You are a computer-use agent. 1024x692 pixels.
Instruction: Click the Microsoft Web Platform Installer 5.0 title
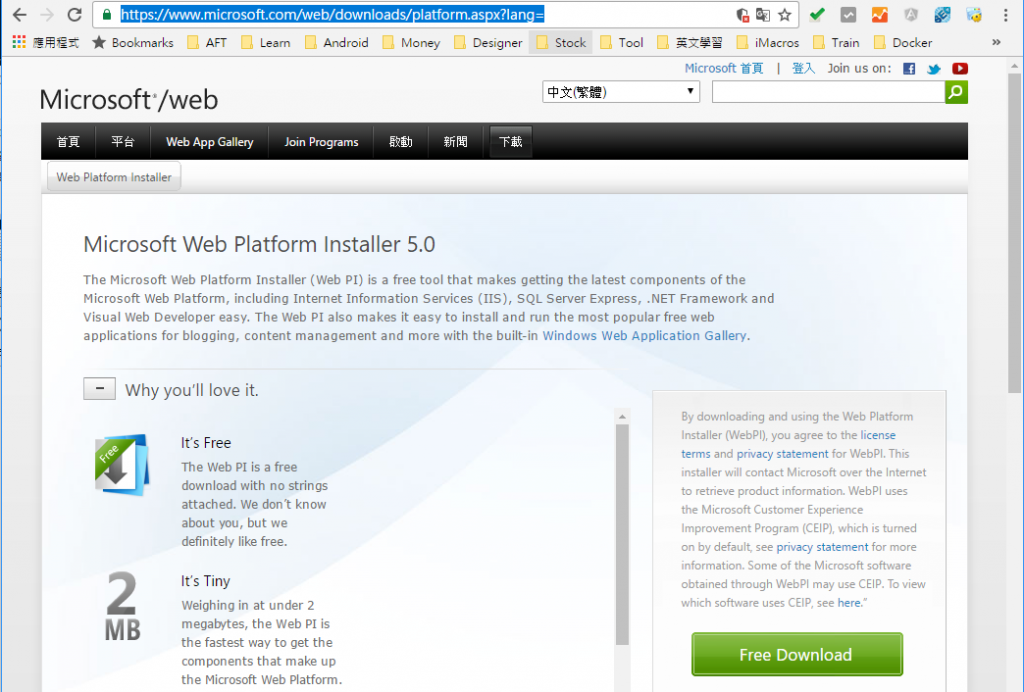click(x=259, y=244)
